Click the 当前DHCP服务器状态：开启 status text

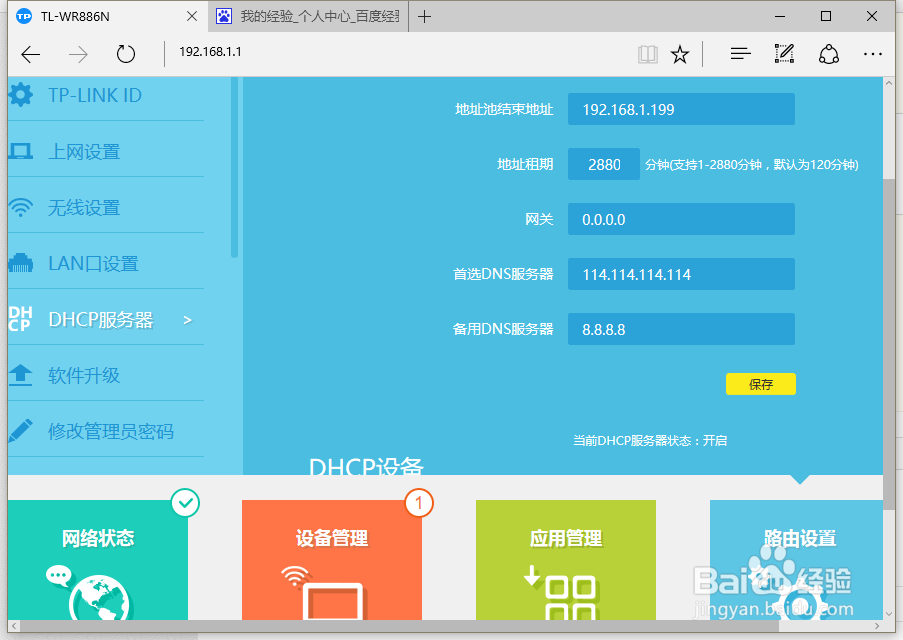pos(650,441)
